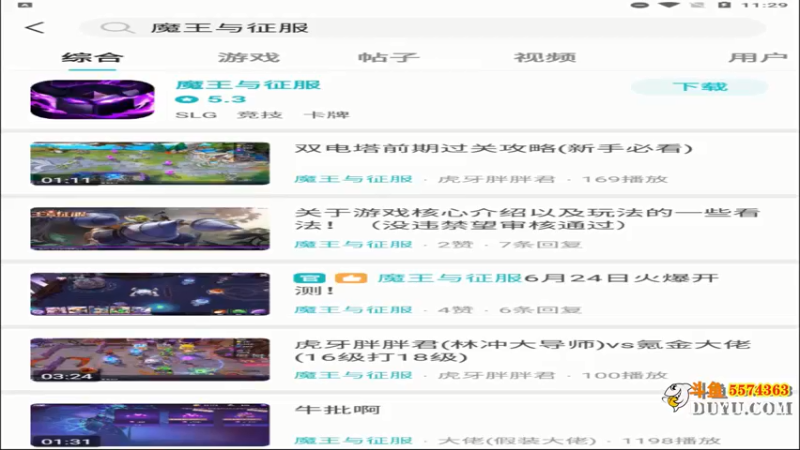Click the search field containing 魔王与征服
This screenshot has height=450, width=800.
(423, 28)
